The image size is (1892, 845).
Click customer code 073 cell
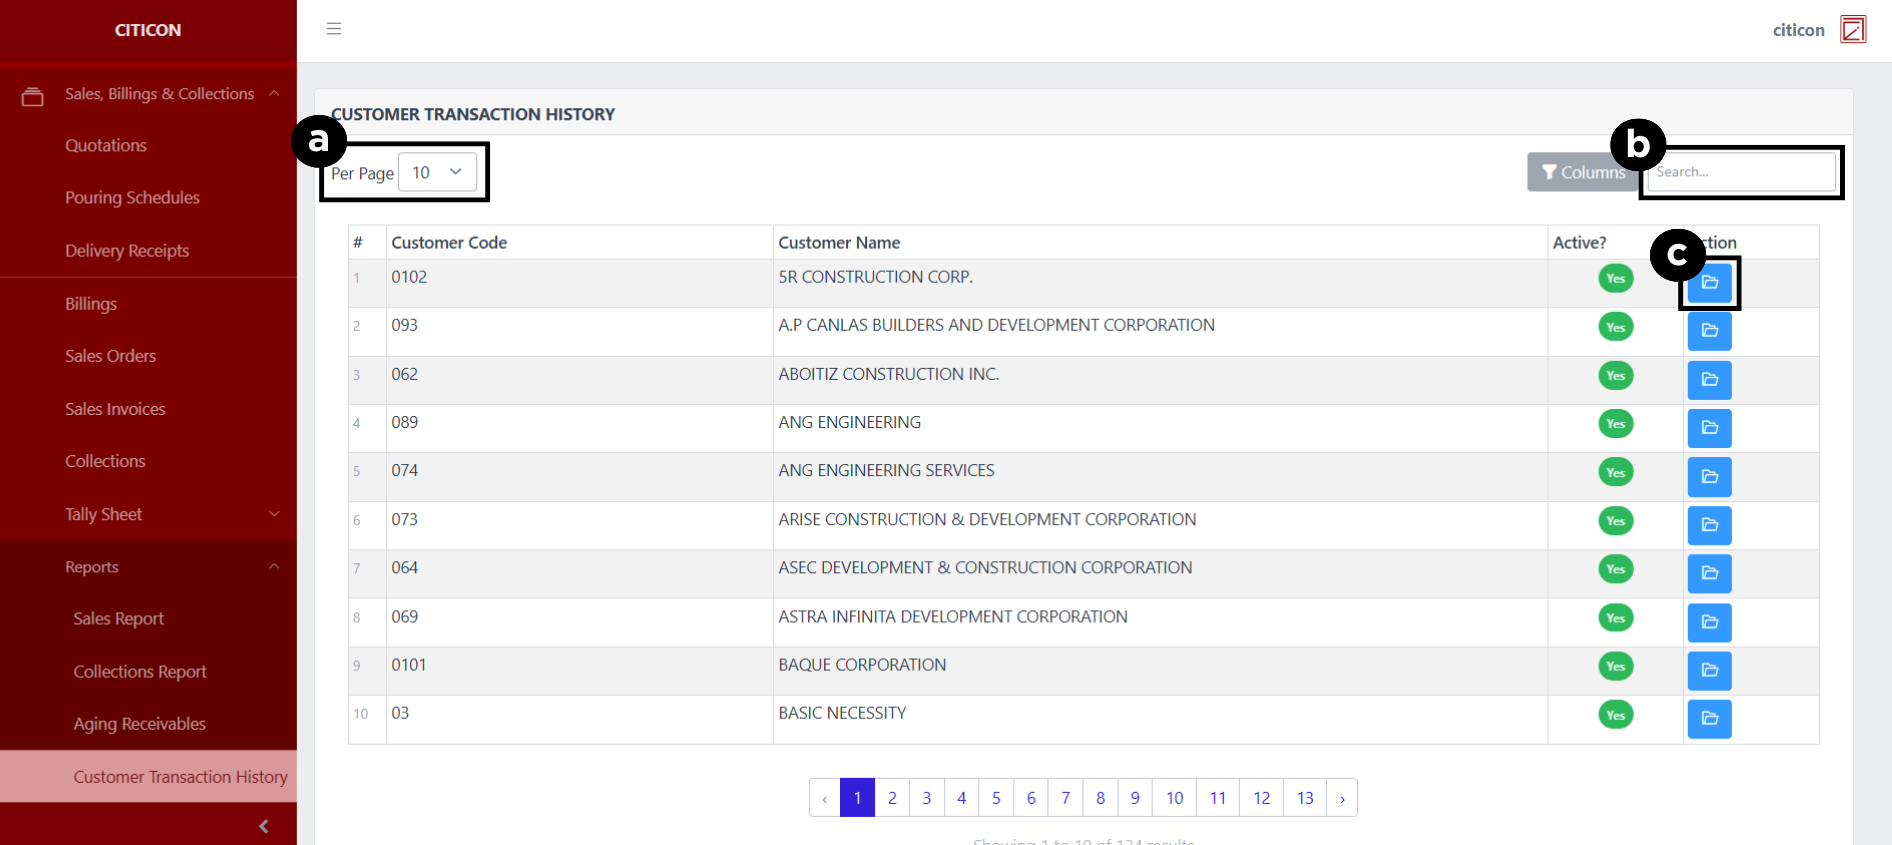[580, 525]
